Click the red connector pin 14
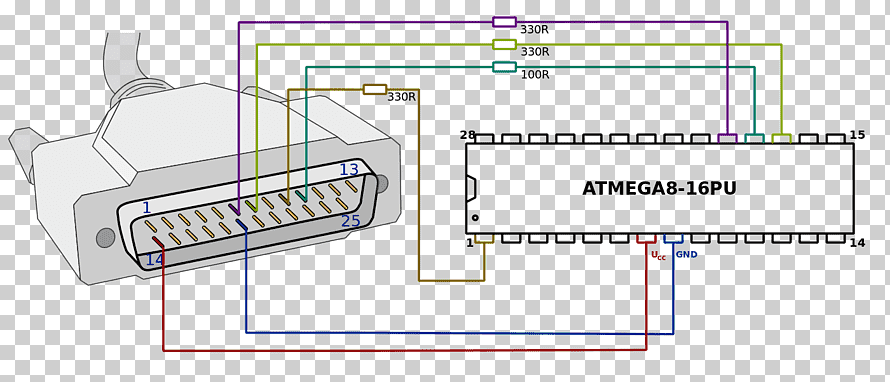 [158, 242]
